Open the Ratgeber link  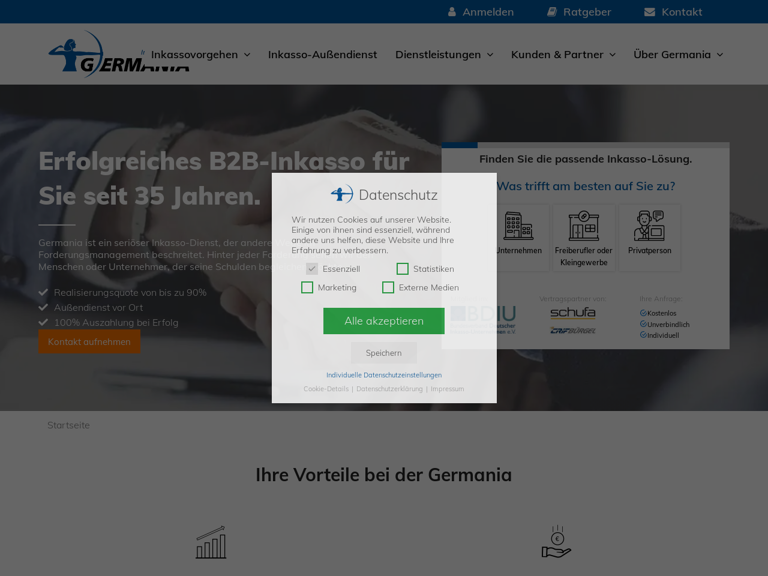coord(587,12)
